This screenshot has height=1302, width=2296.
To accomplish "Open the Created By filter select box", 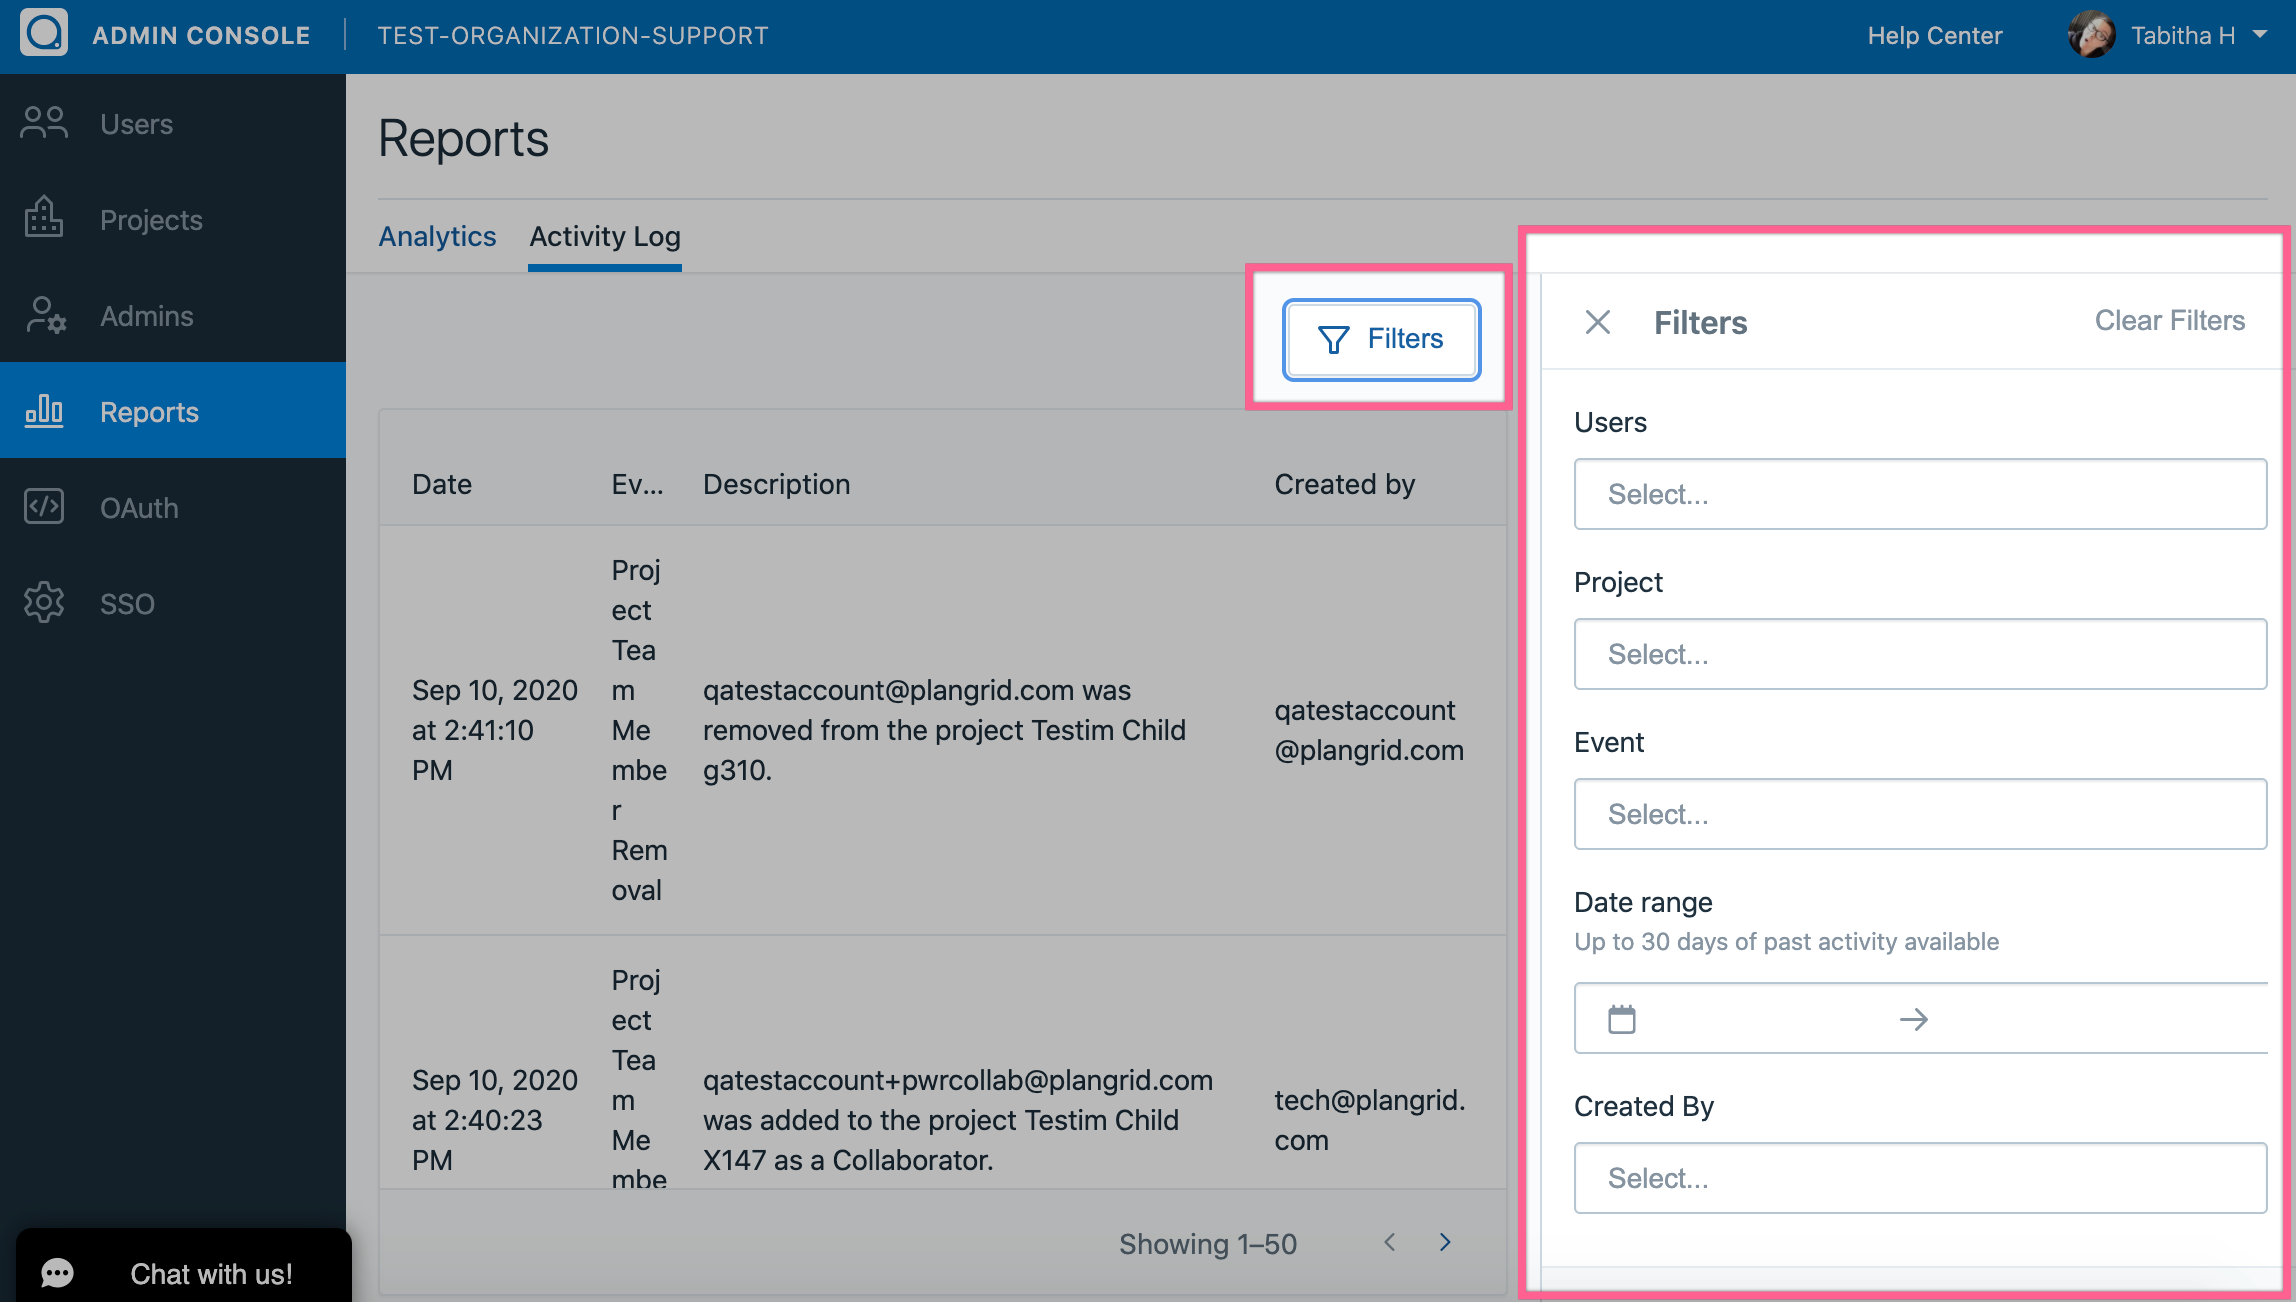I will coord(1919,1178).
